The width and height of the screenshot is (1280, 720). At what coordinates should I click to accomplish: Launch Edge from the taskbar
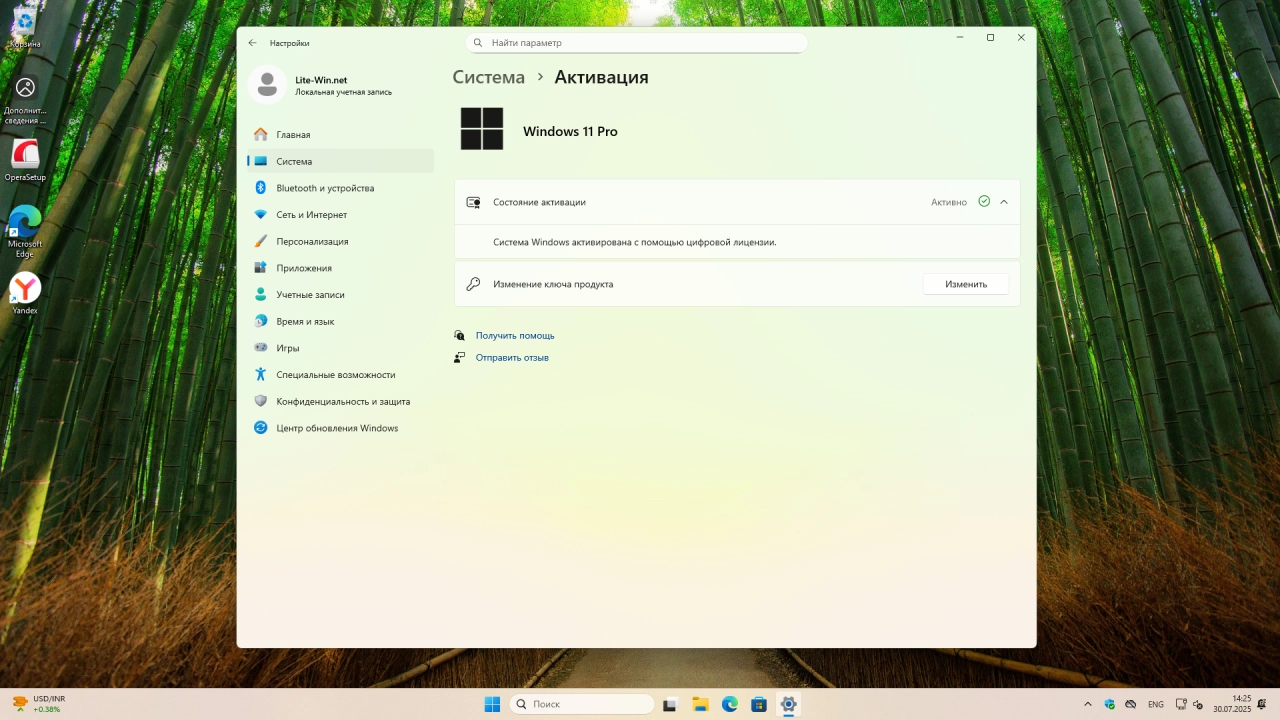[730, 704]
